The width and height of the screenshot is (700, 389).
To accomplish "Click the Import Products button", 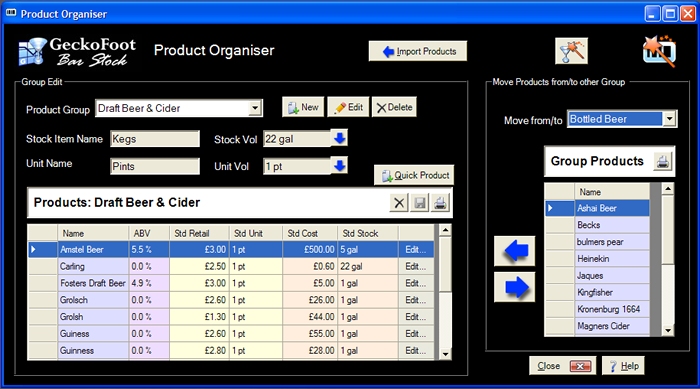I will tap(418, 51).
